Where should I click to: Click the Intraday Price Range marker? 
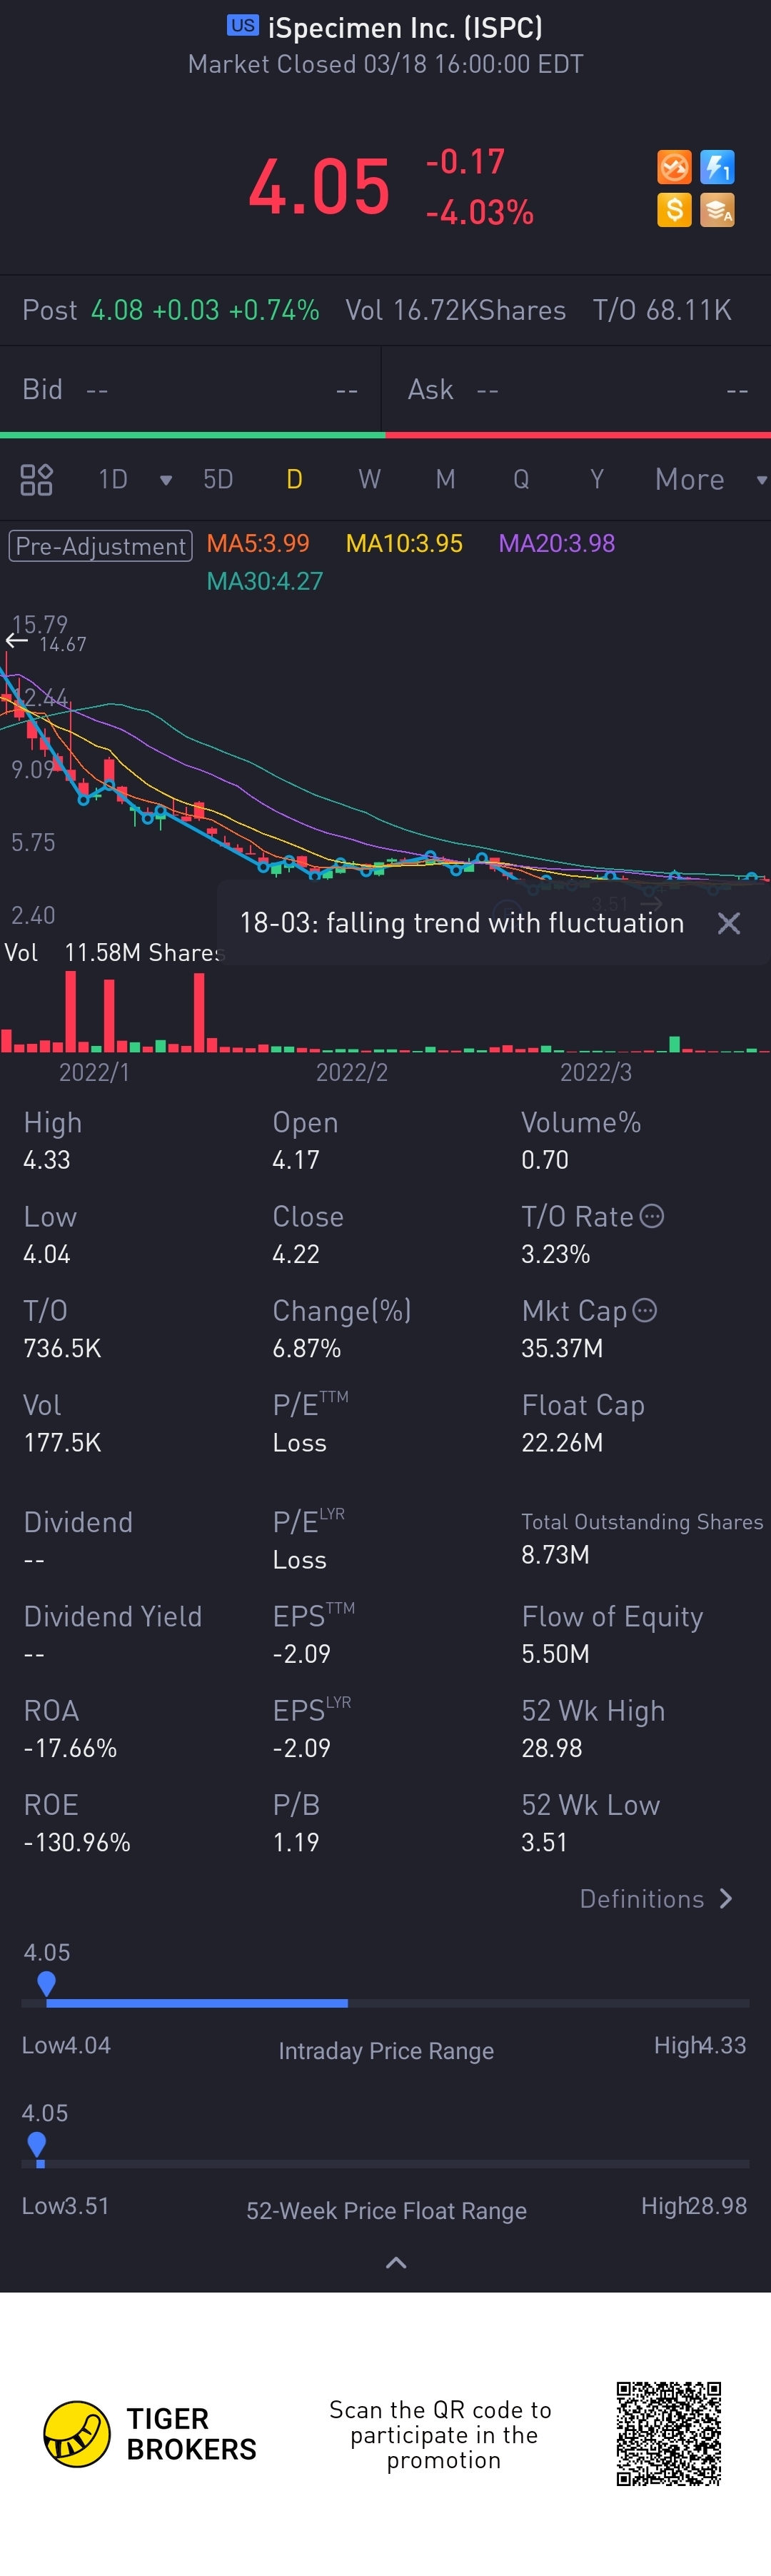46,1982
